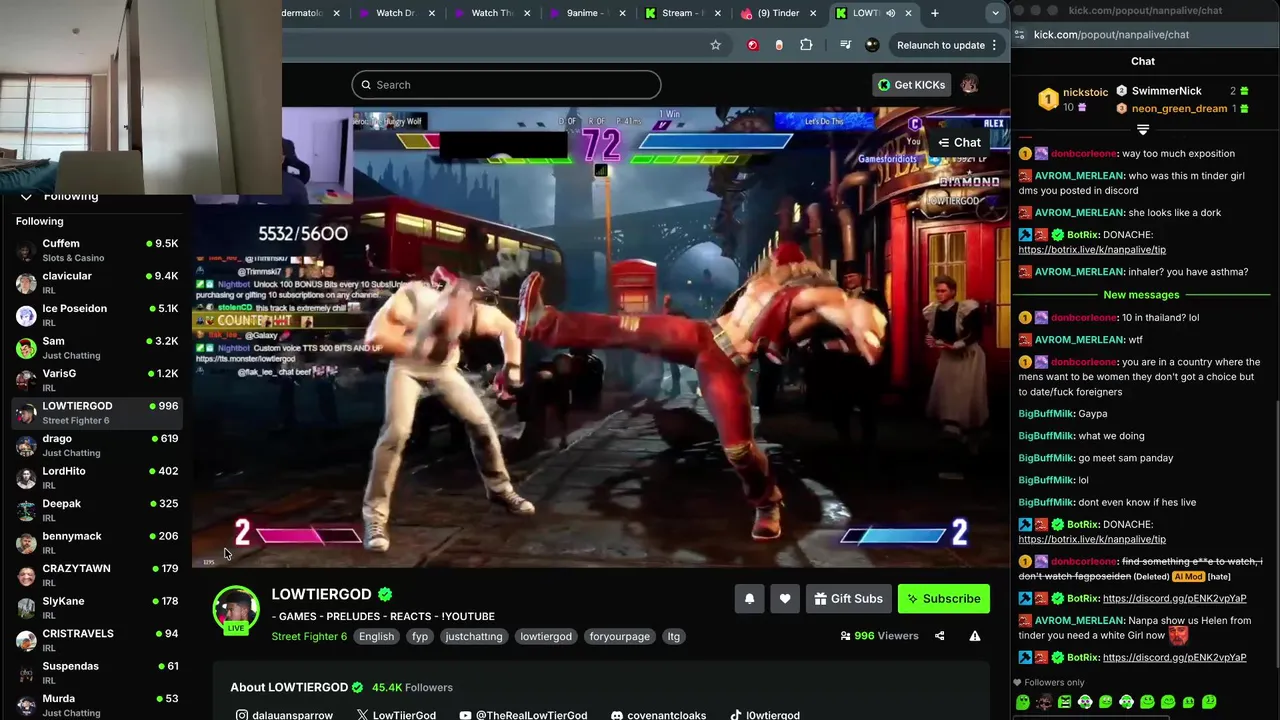The height and width of the screenshot is (720, 1280).
Task: Open the Chrome extensions puzzle icon
Action: point(806,45)
